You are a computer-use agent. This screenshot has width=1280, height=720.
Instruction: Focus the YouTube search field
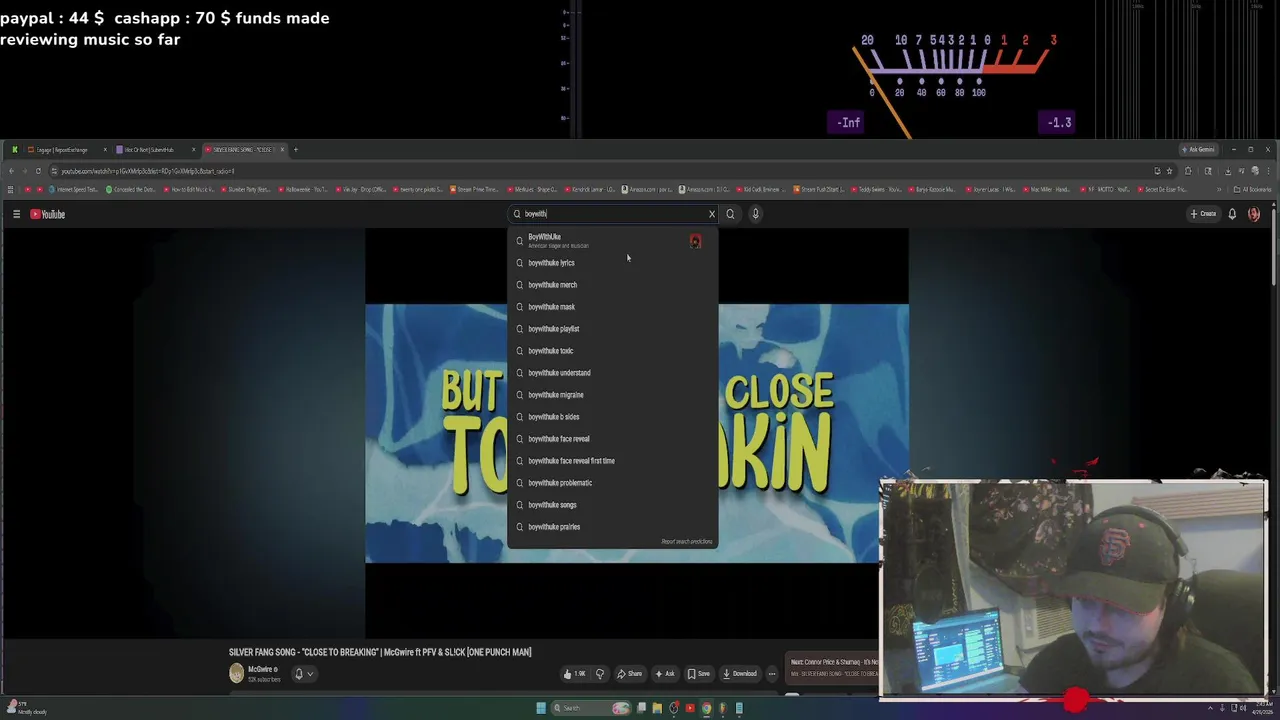pyautogui.click(x=612, y=214)
